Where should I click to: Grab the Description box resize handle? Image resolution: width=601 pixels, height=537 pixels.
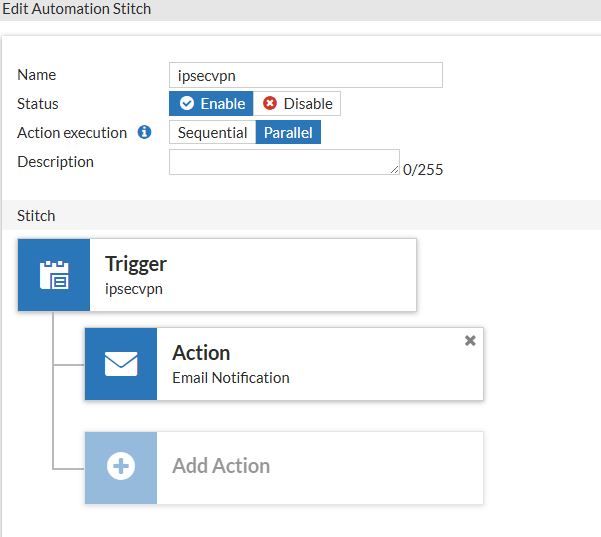395,171
